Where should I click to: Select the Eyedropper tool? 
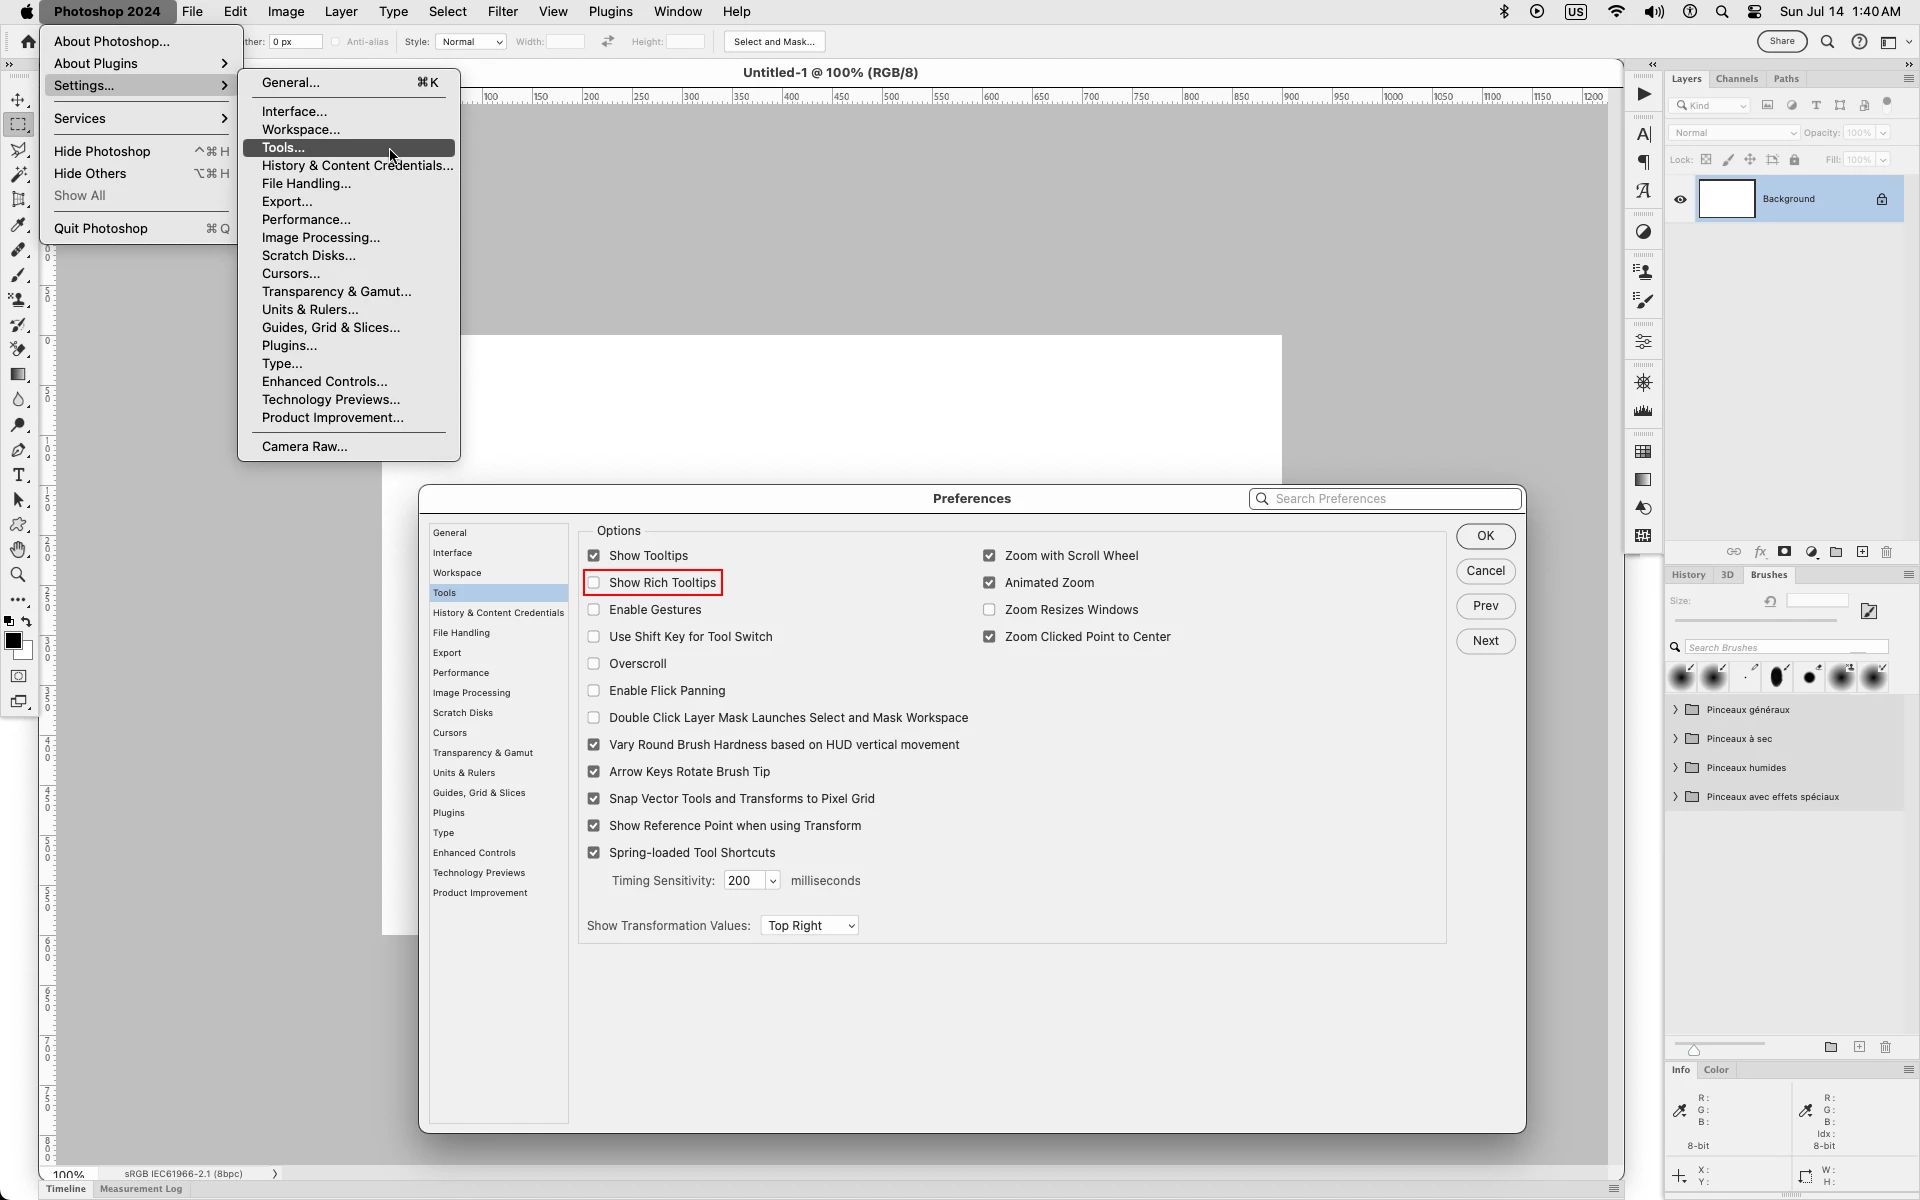point(18,225)
